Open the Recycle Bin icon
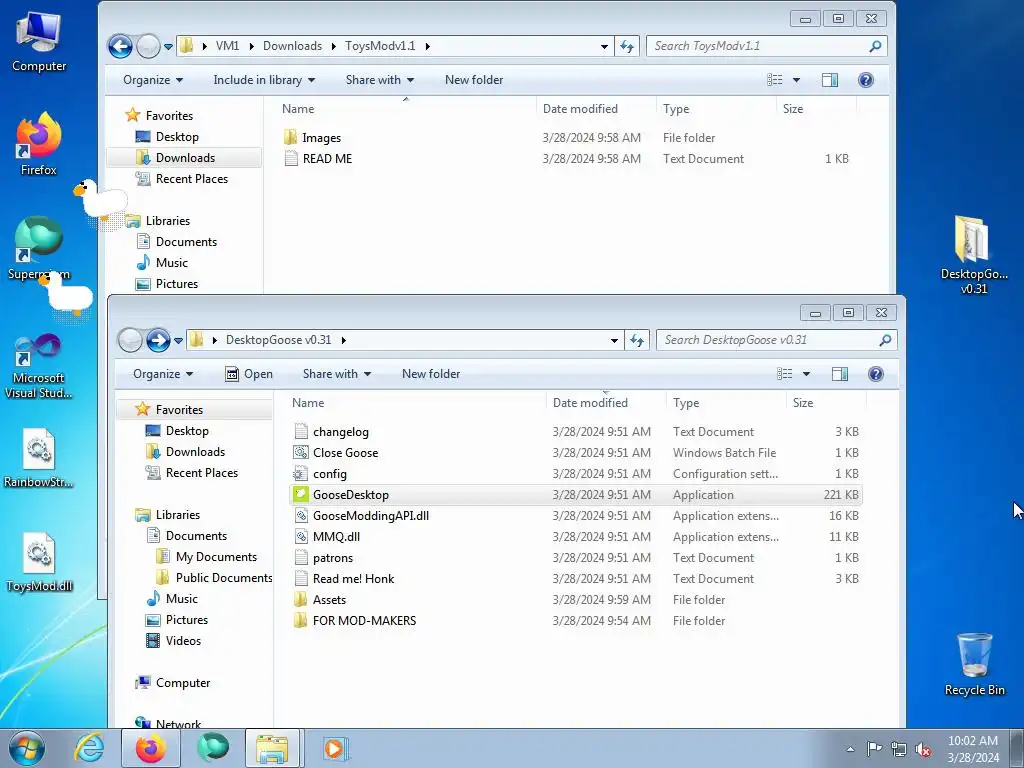 click(974, 664)
